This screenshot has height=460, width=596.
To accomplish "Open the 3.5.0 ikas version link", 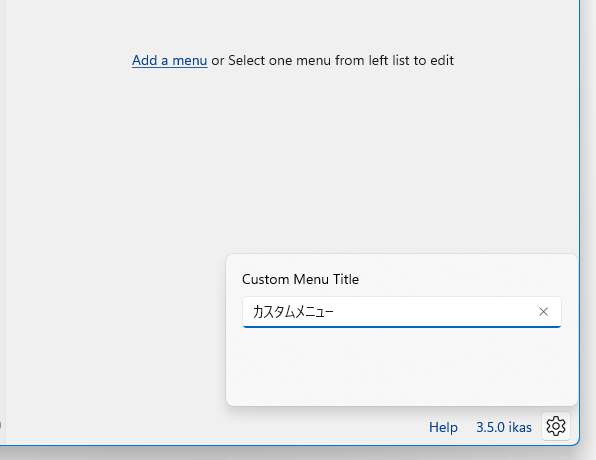I will (504, 427).
